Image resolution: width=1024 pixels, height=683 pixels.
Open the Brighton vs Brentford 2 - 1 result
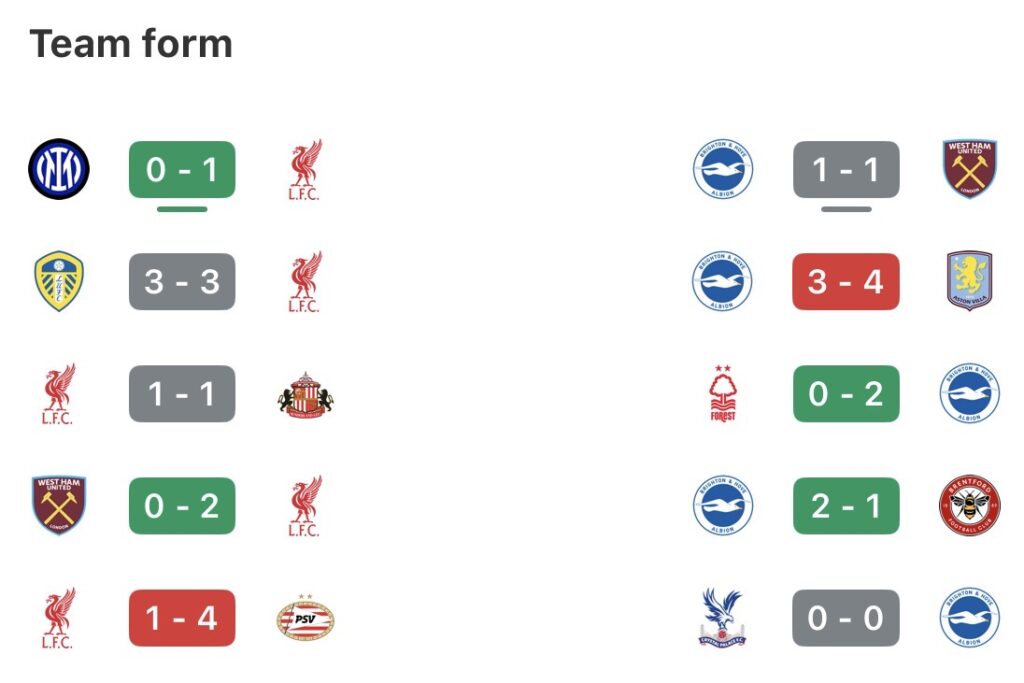(x=846, y=506)
